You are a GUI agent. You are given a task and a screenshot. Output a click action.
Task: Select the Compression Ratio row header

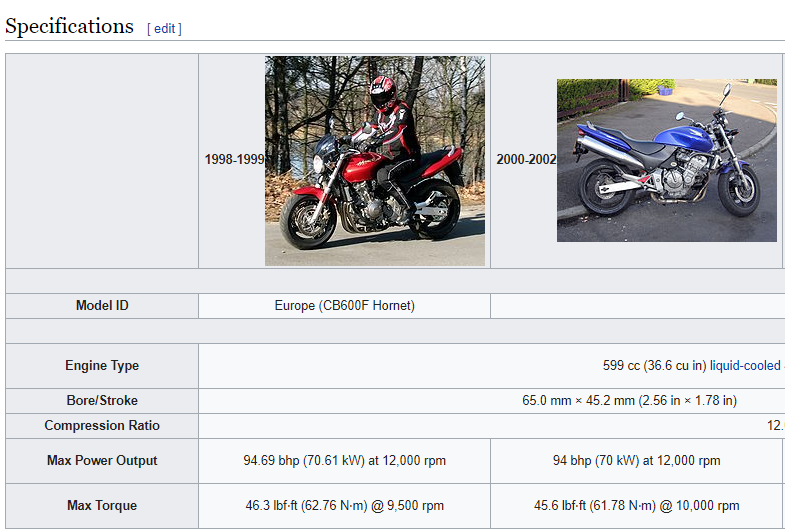tap(102, 426)
